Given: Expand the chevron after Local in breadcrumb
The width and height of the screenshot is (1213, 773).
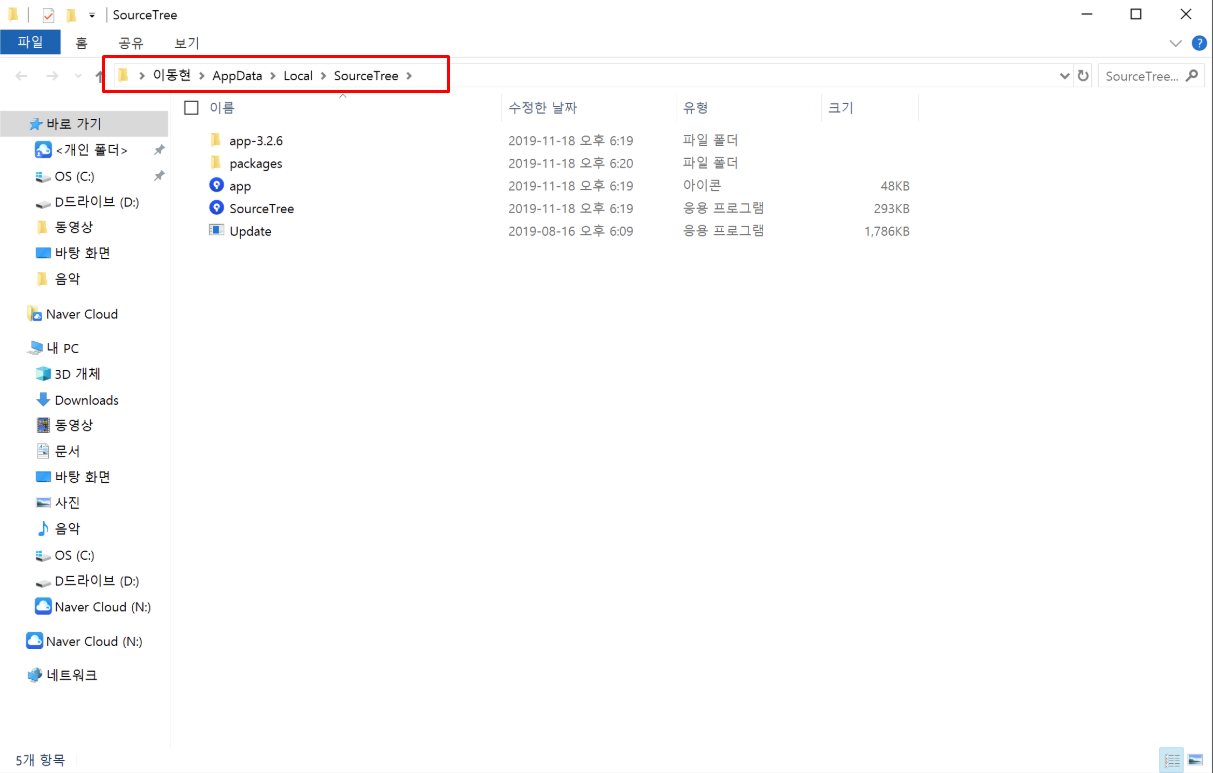Looking at the screenshot, I should point(324,76).
